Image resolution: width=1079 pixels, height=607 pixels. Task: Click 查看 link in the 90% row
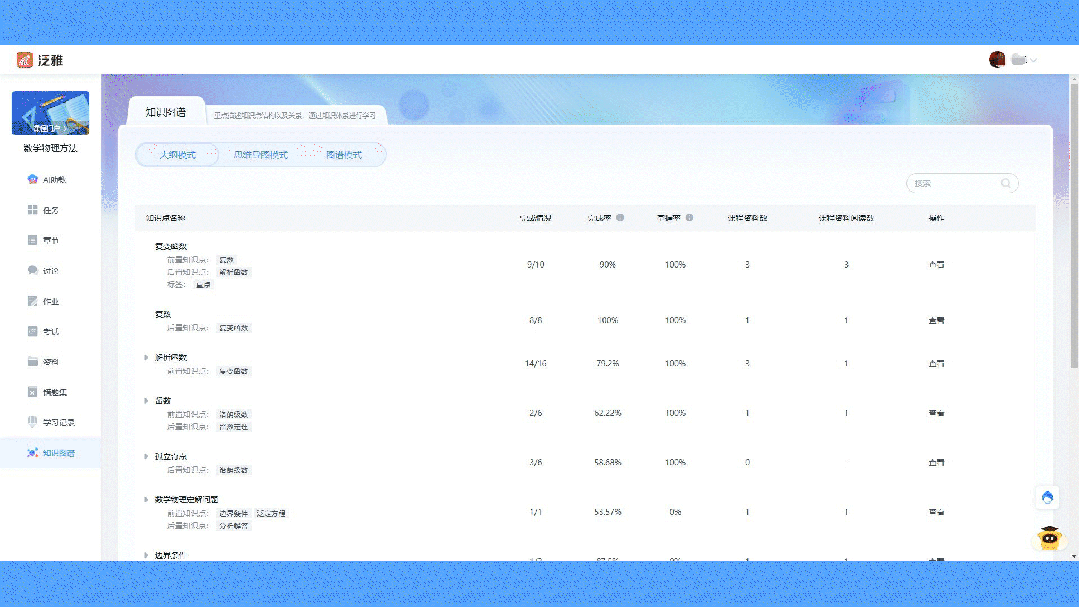coord(936,265)
